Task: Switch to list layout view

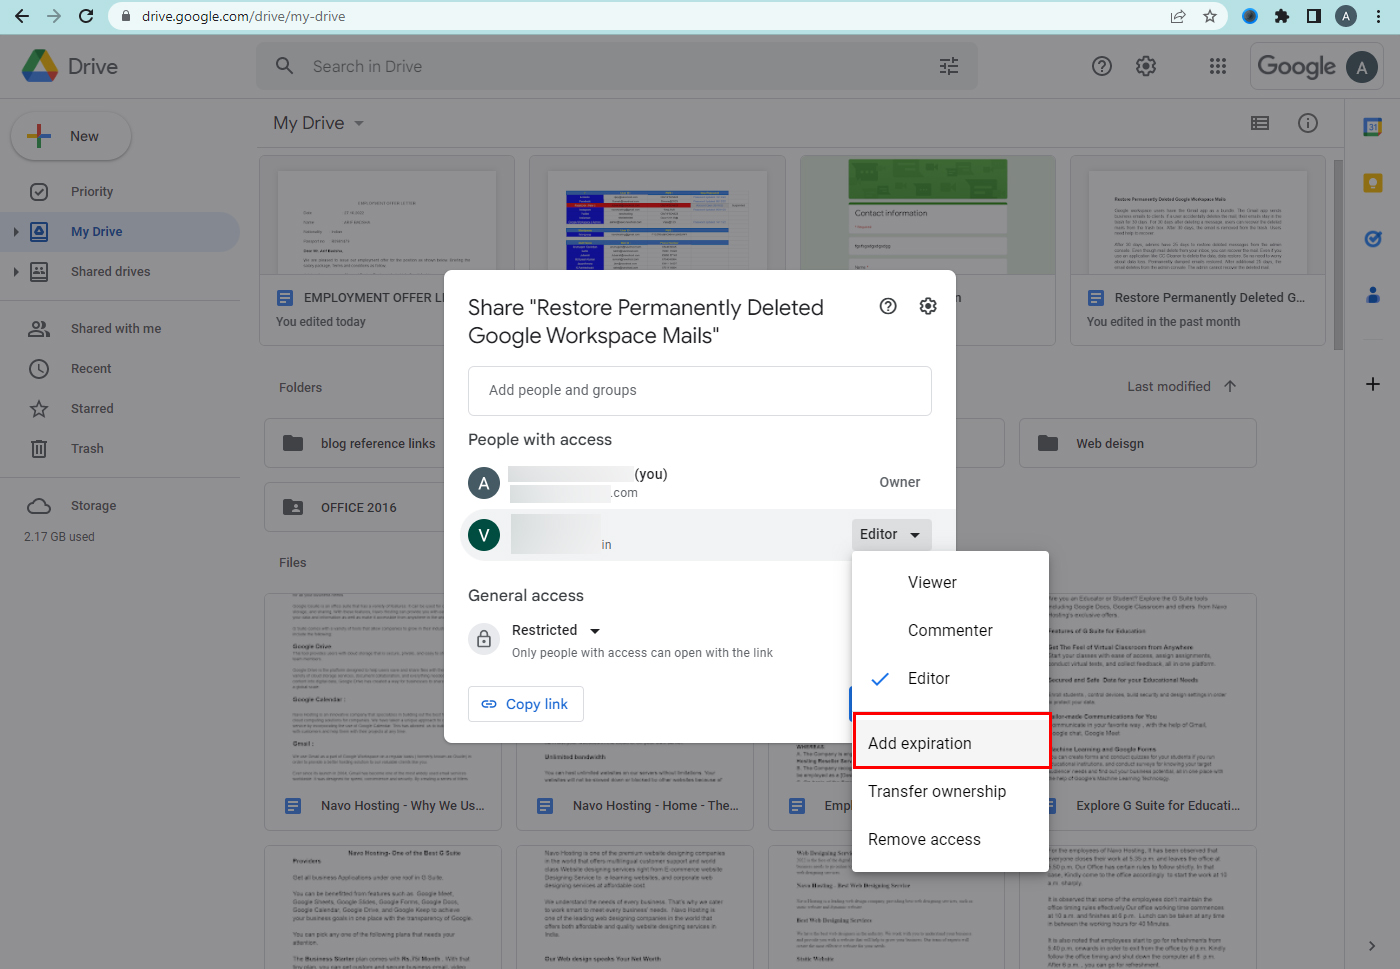Action: pos(1260,123)
